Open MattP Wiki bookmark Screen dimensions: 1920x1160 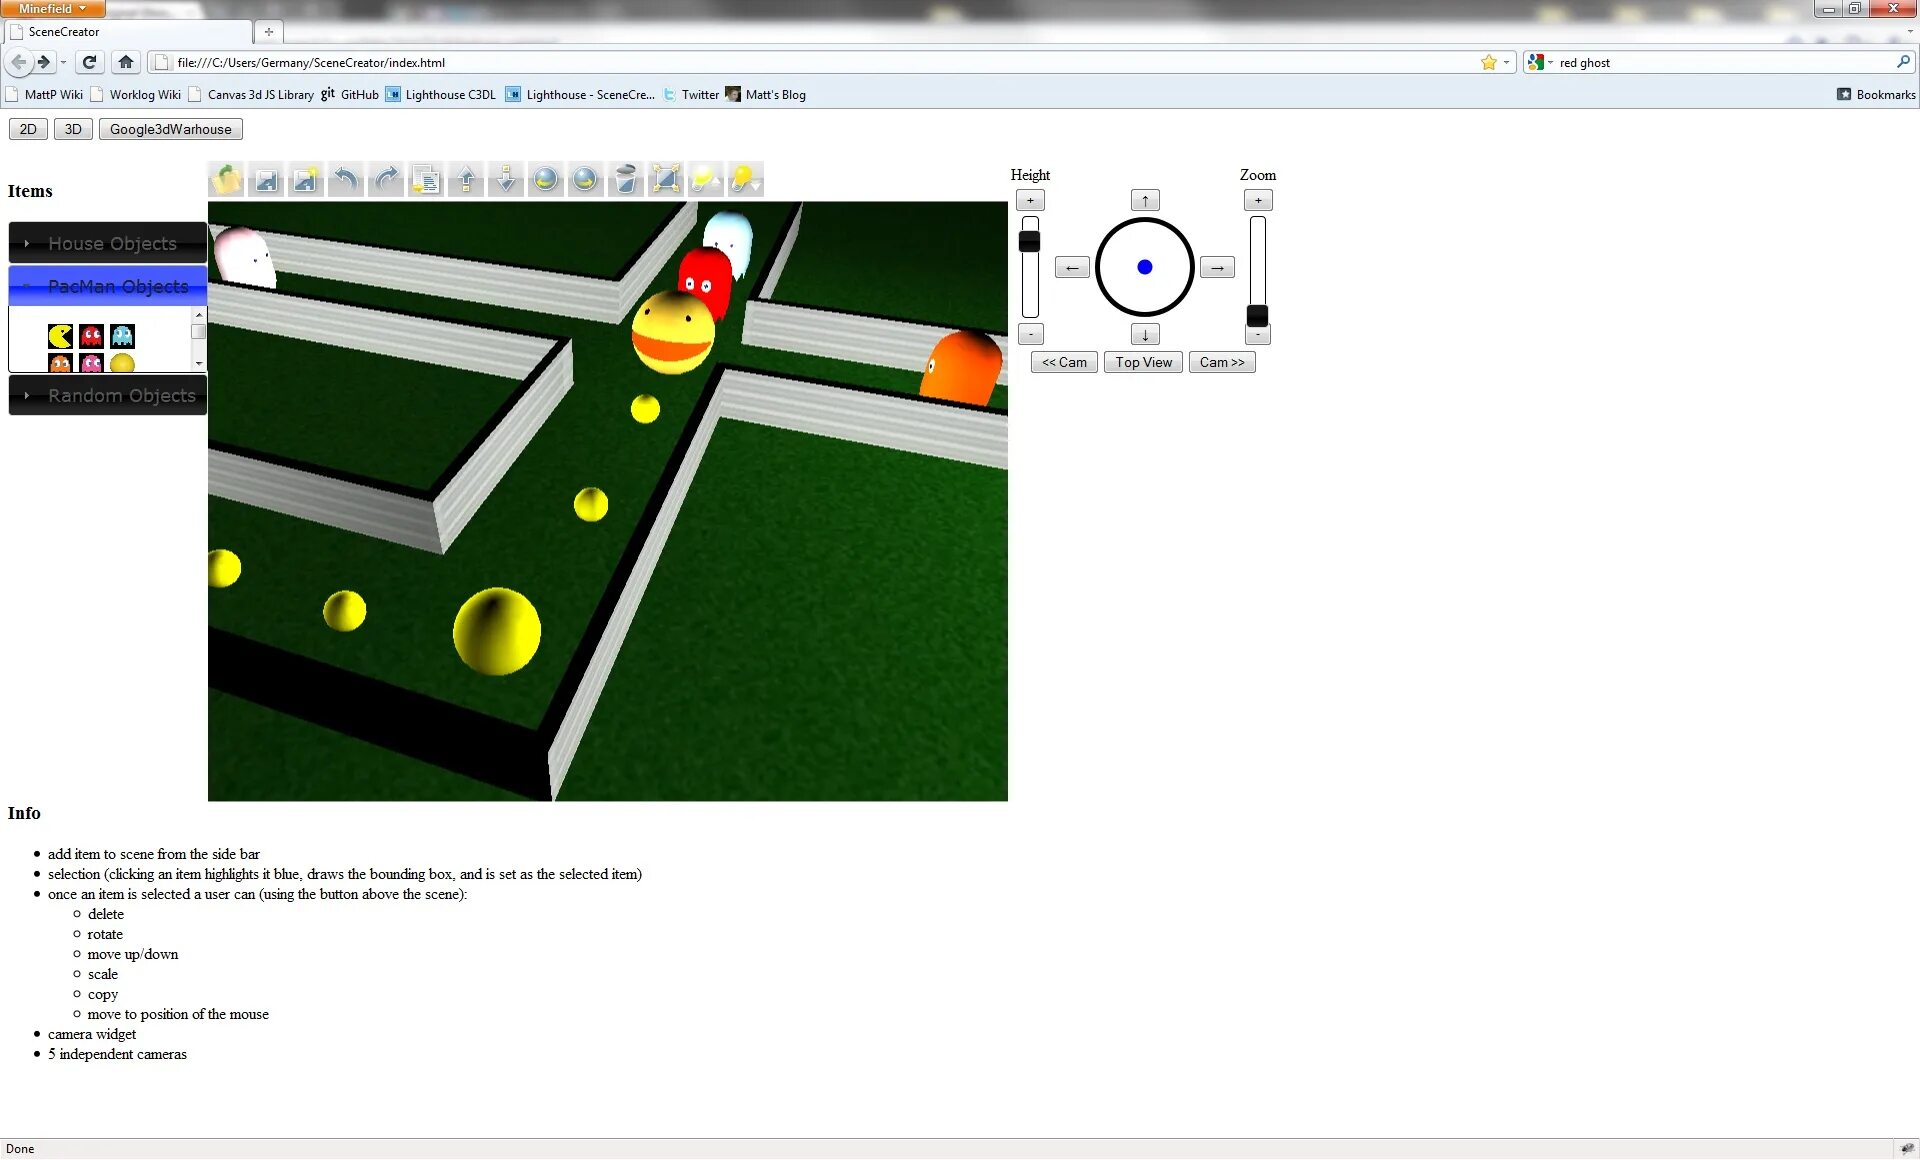pyautogui.click(x=44, y=95)
